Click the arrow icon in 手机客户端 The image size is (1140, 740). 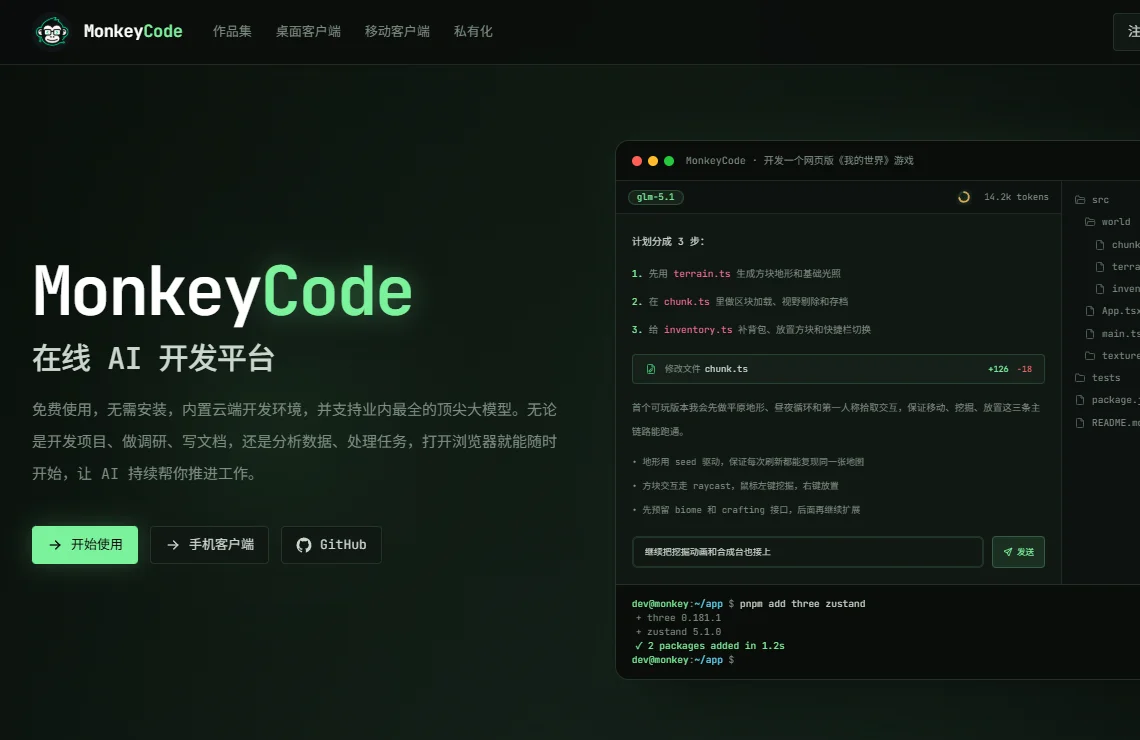pyautogui.click(x=173, y=544)
